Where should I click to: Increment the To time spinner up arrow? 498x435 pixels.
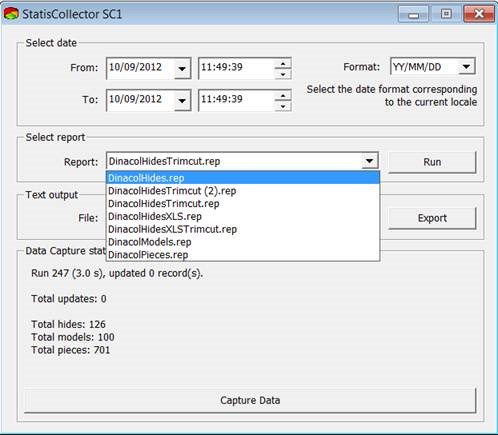[x=283, y=95]
